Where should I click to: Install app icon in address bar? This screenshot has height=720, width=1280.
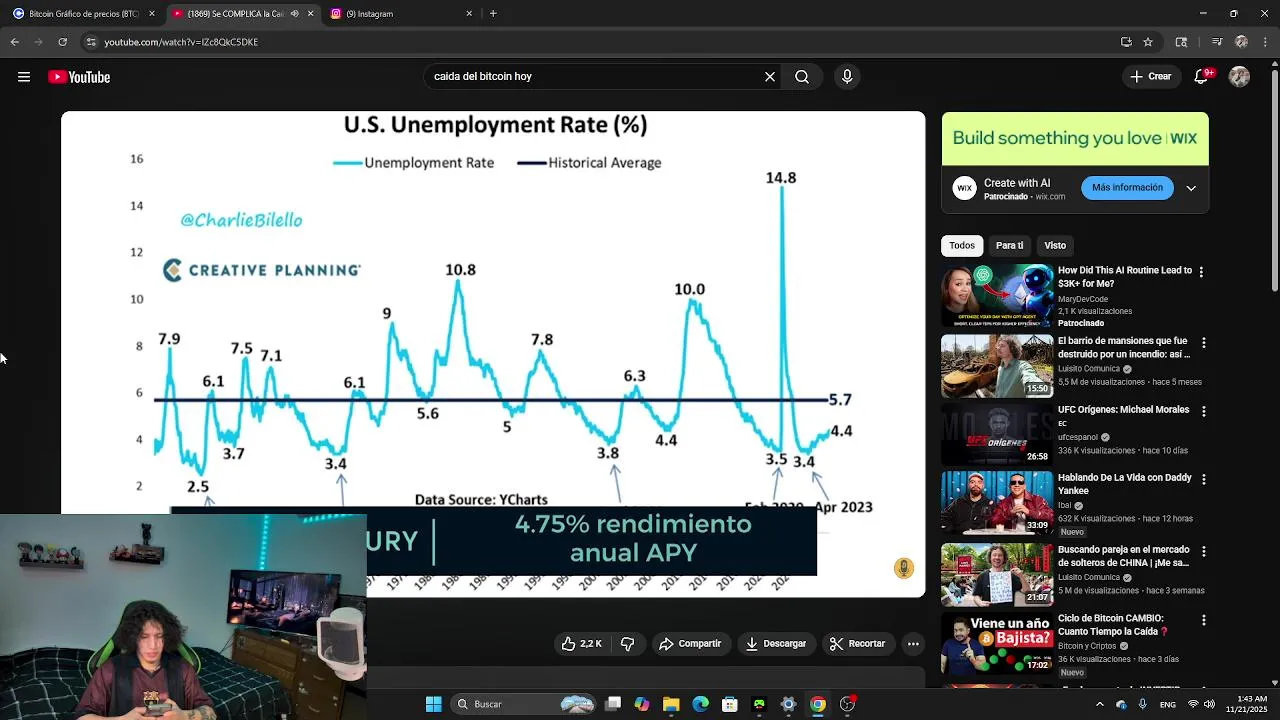click(x=1126, y=42)
